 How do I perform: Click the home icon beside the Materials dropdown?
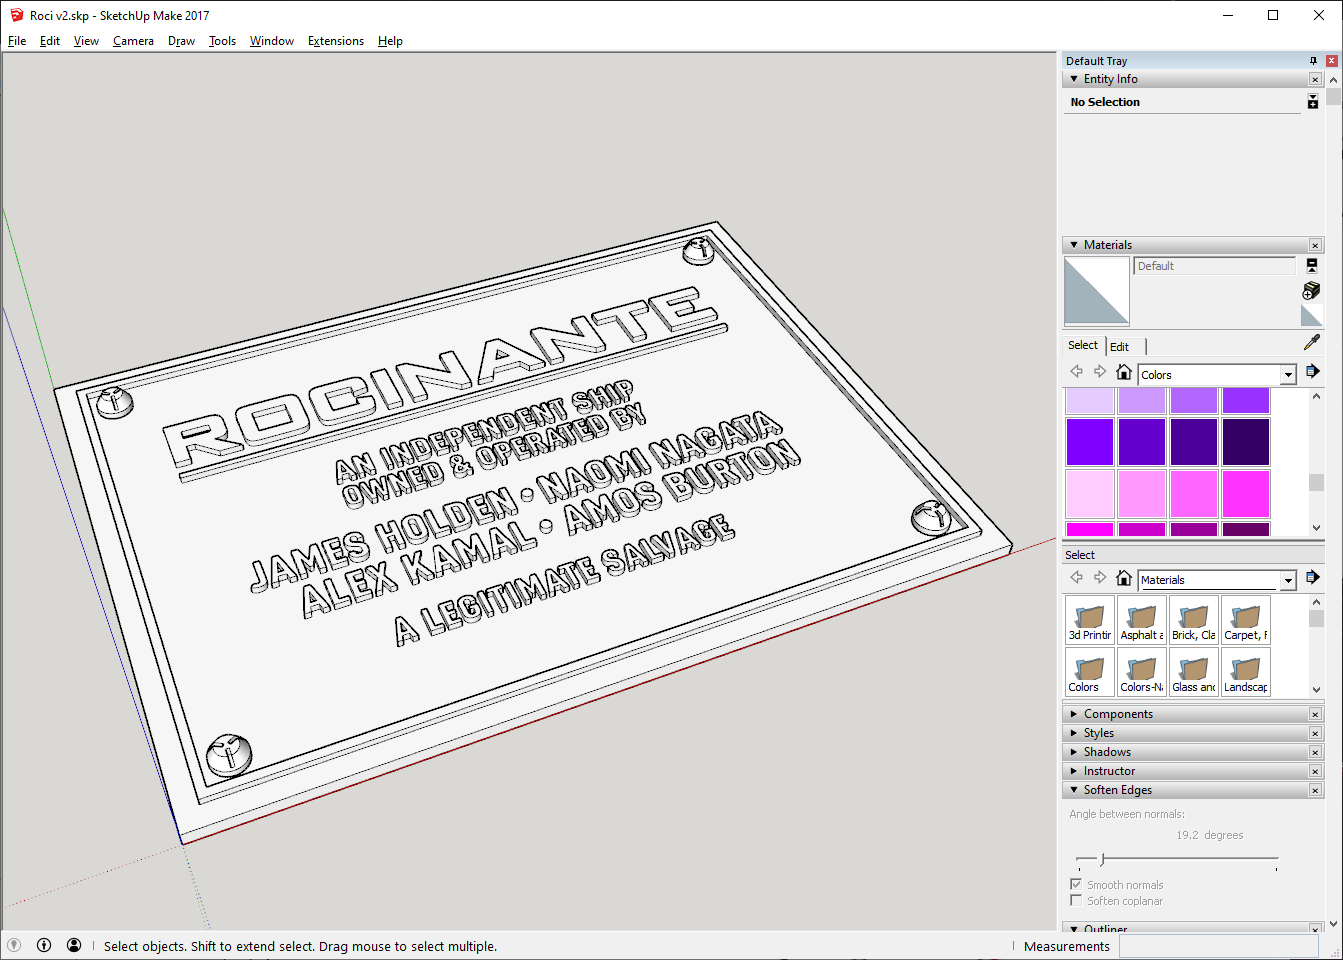1124,578
